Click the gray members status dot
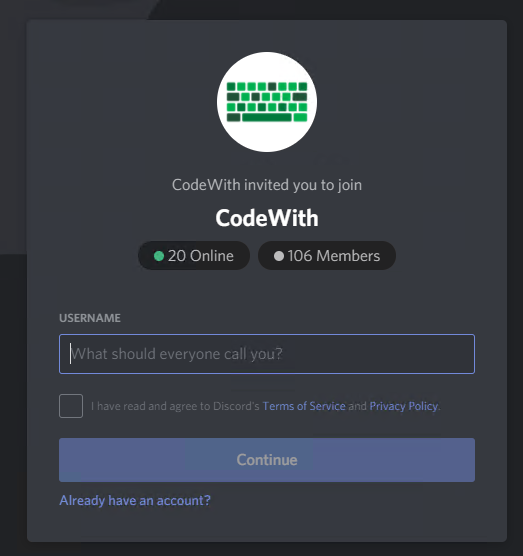 pyautogui.click(x=279, y=256)
